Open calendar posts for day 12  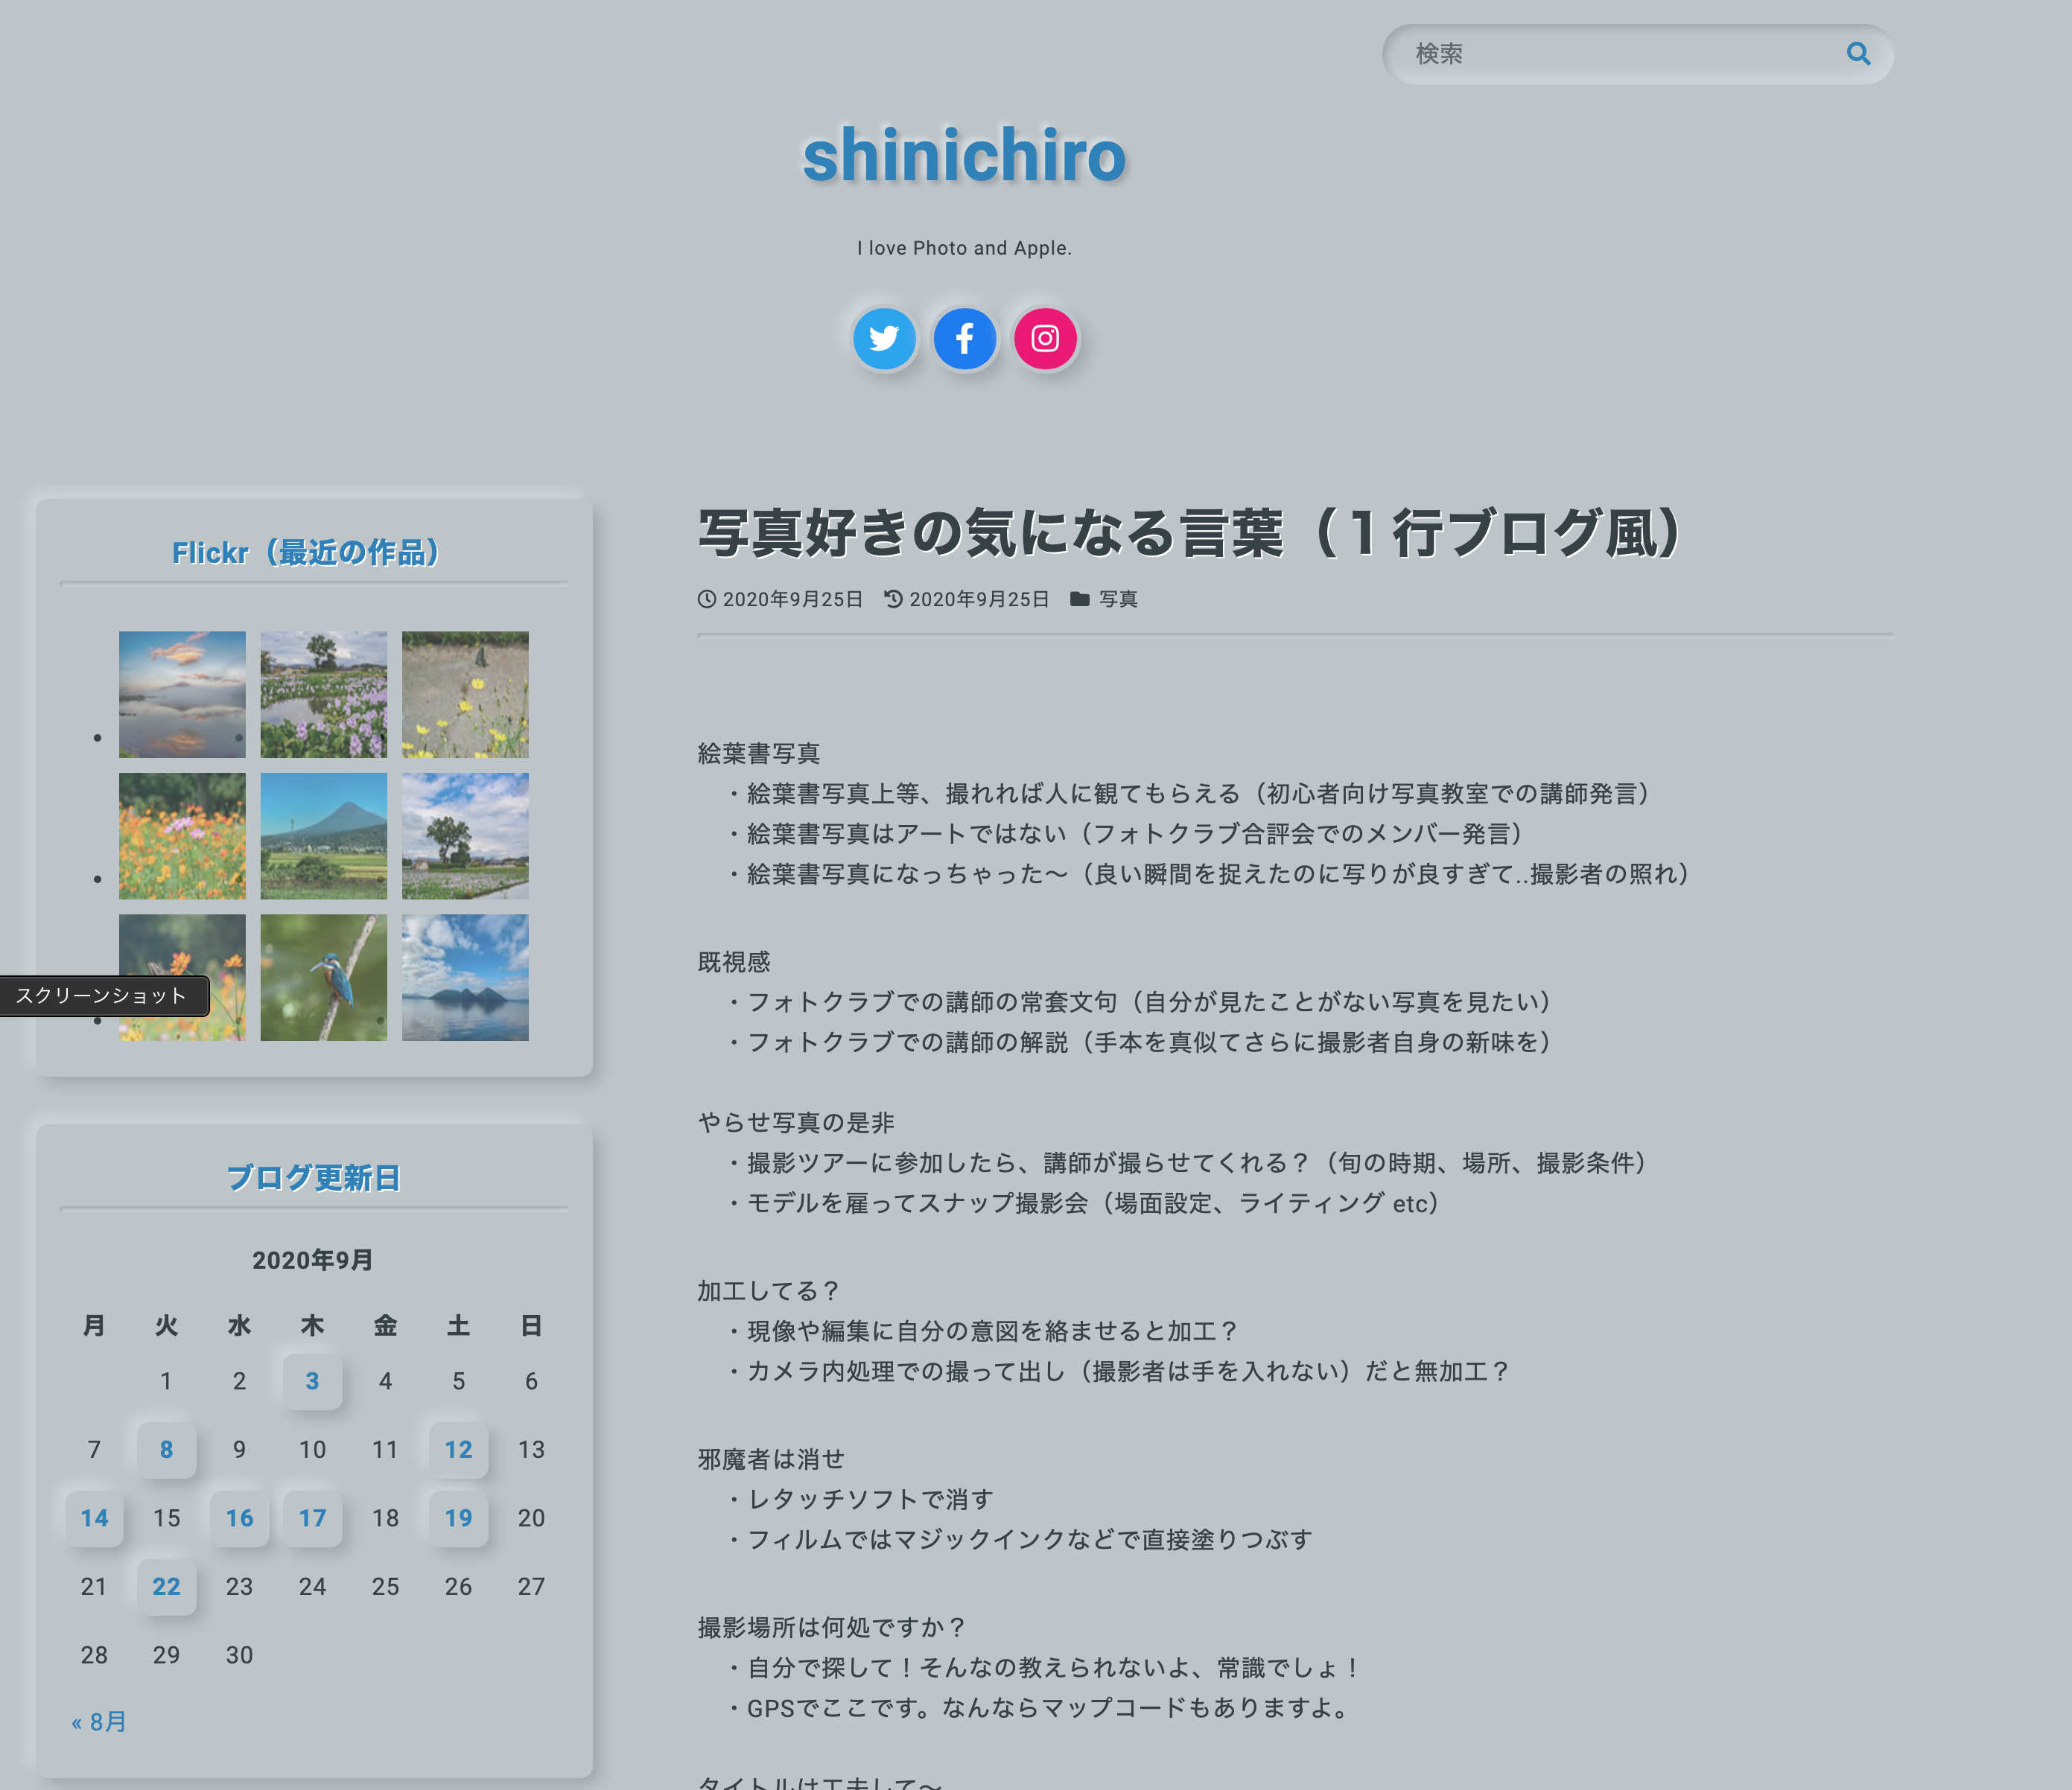point(458,1449)
